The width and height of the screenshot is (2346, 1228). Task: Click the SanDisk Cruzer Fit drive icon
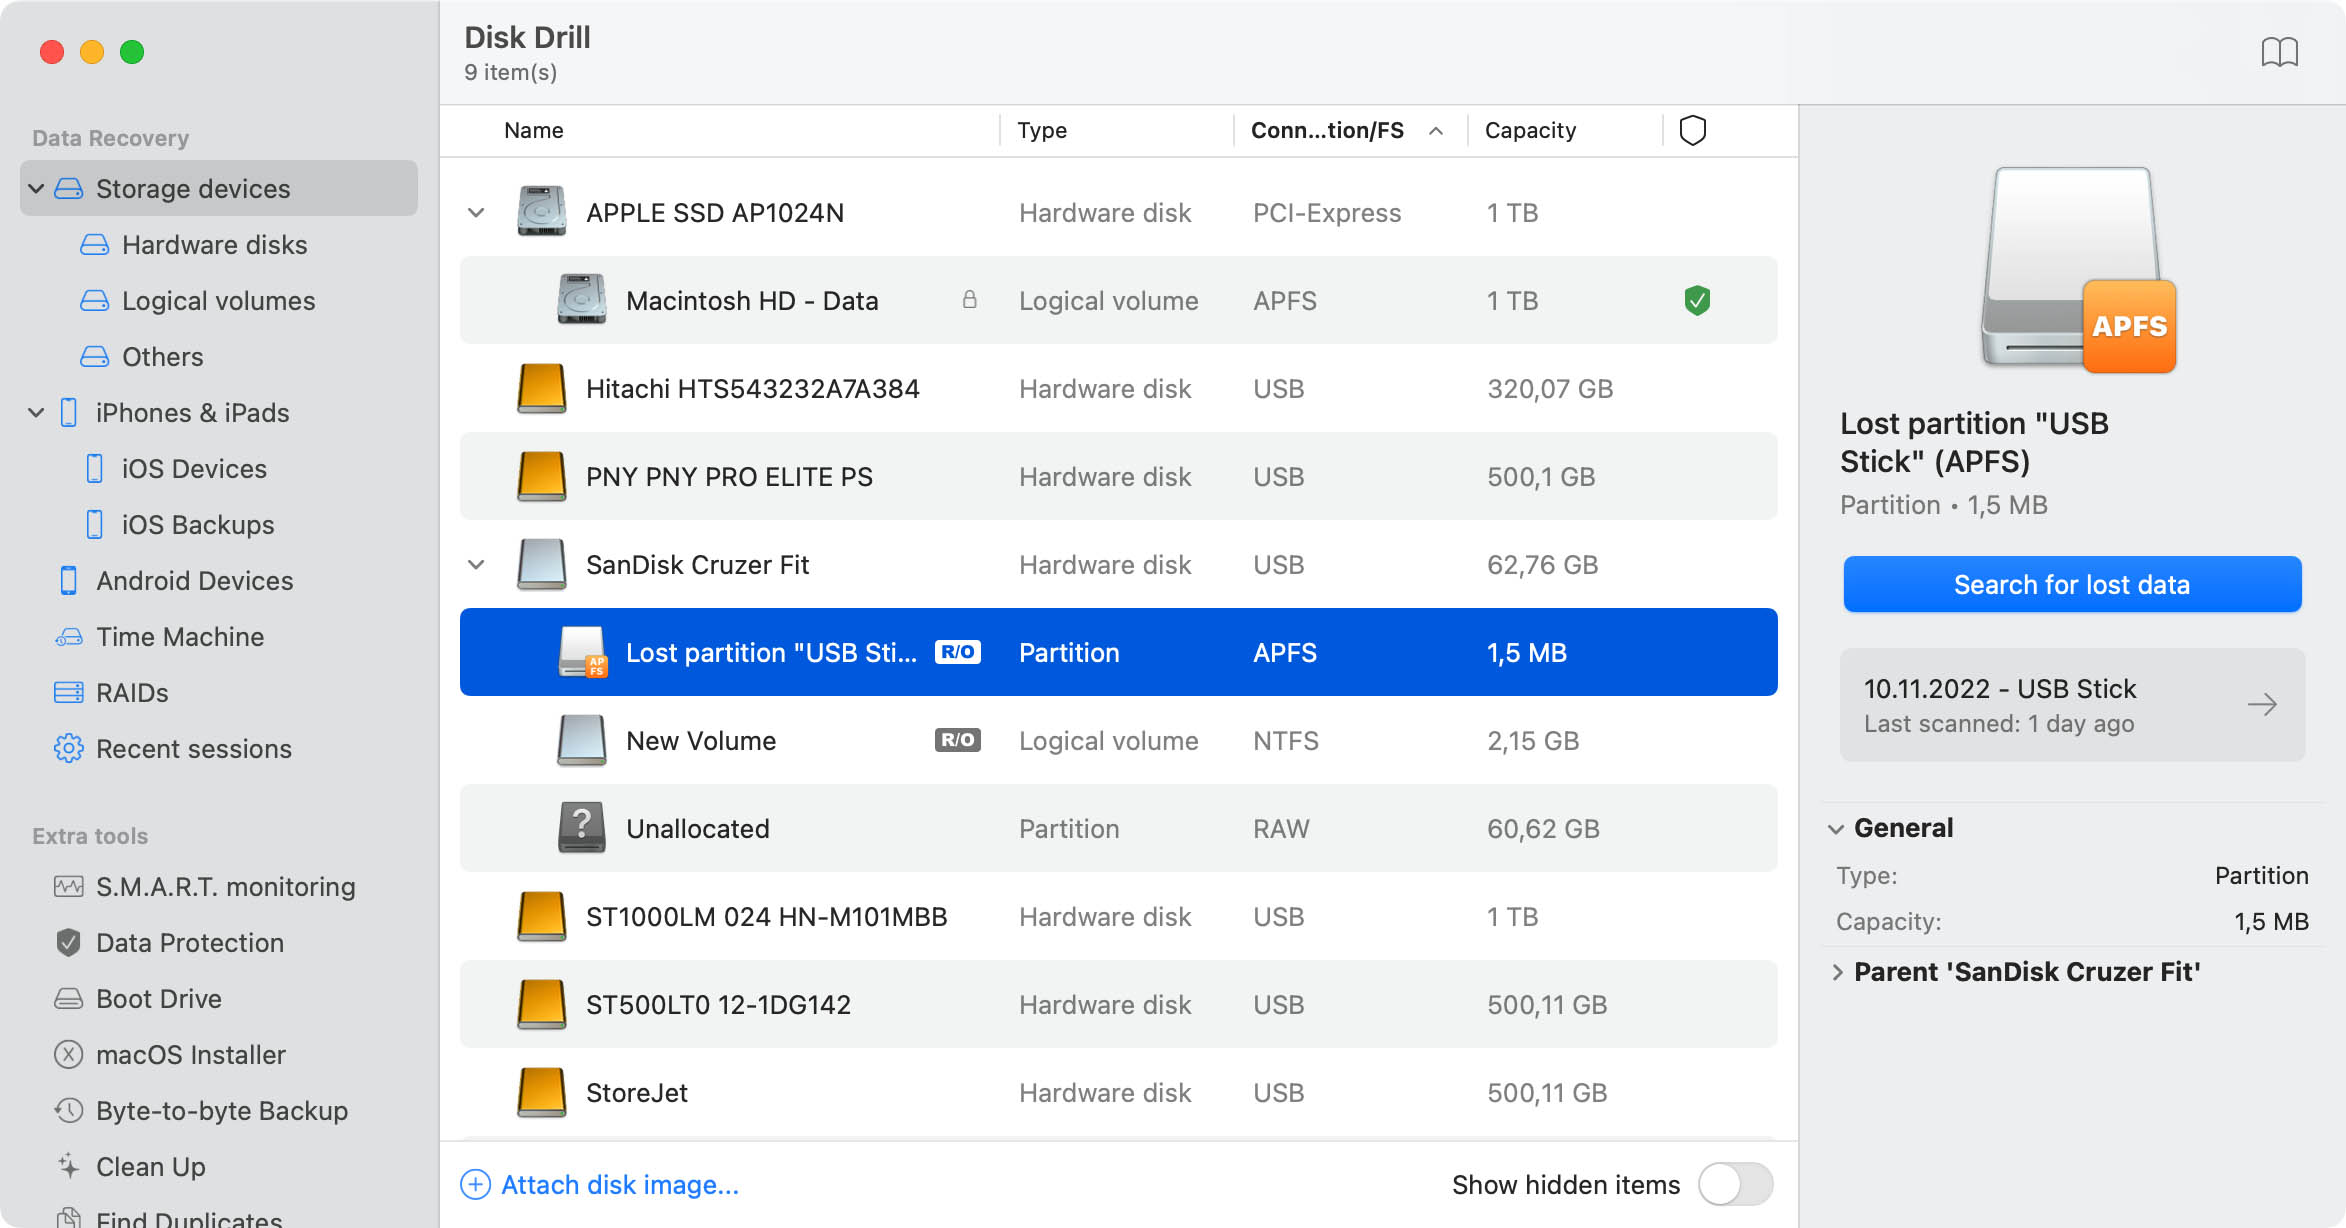541,564
